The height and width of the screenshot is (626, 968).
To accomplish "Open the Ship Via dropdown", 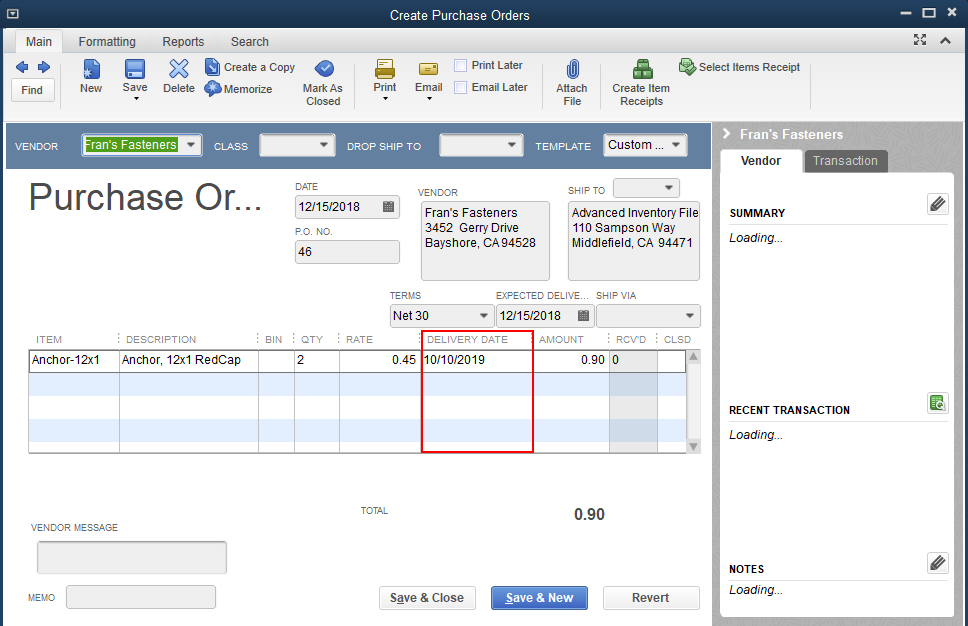I will (690, 316).
